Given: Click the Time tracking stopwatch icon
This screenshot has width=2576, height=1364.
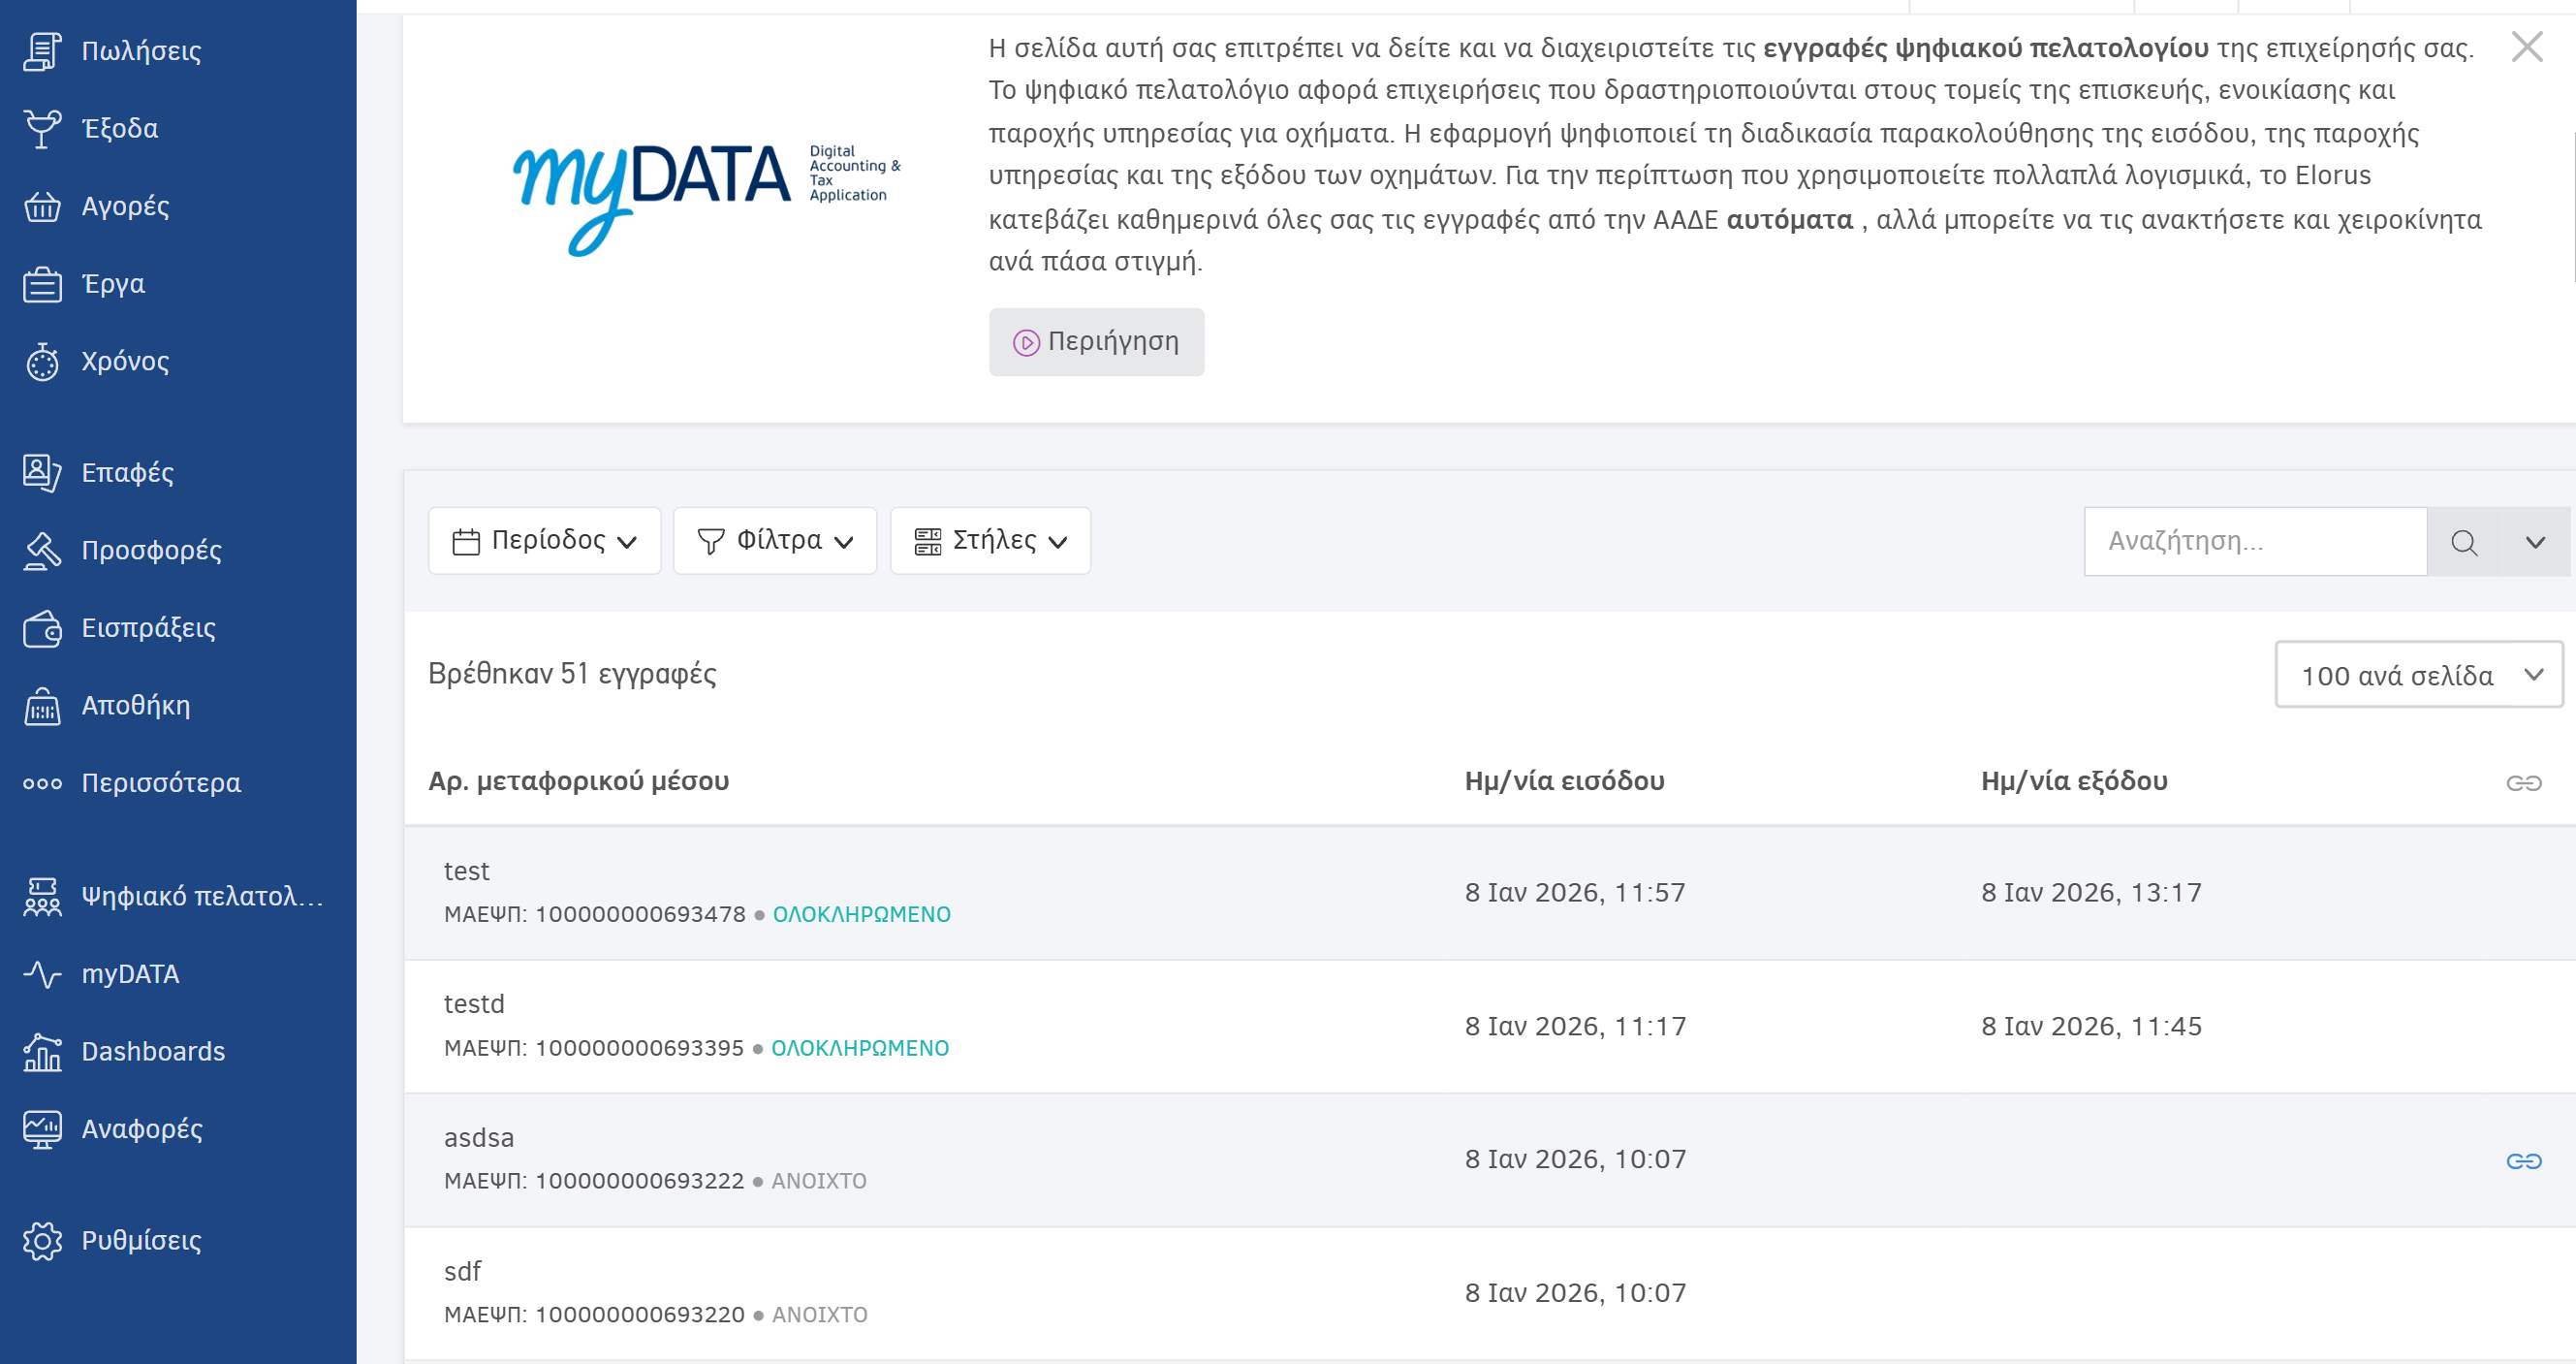Looking at the screenshot, I should [x=42, y=362].
